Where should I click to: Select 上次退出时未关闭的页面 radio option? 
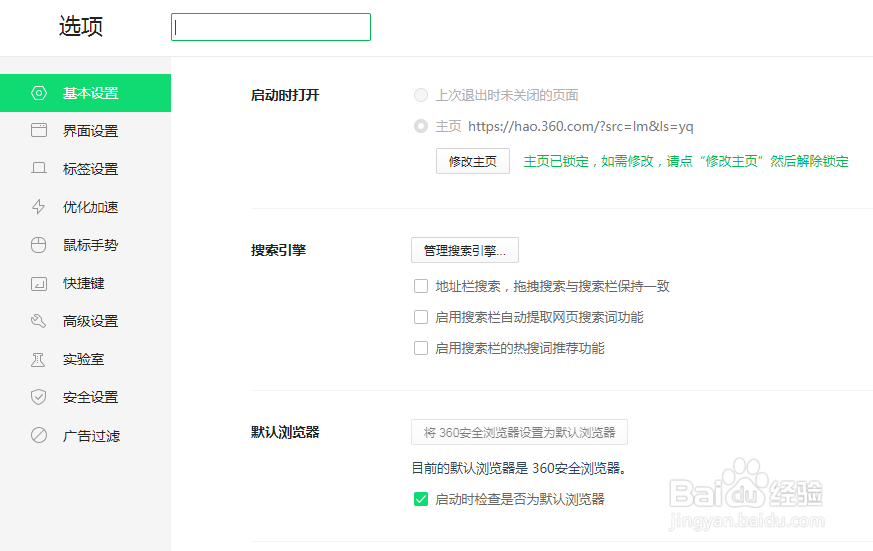(x=421, y=95)
